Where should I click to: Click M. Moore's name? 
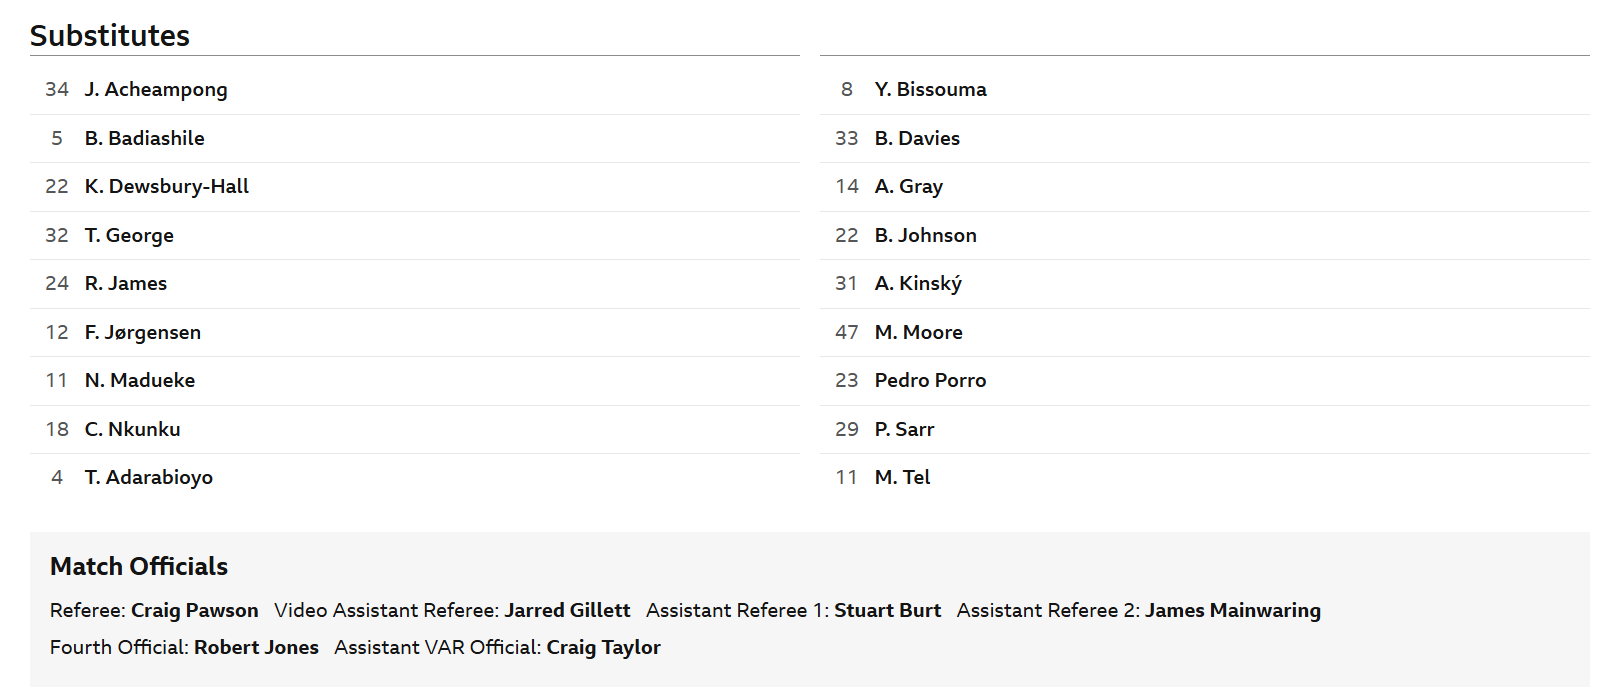coord(919,332)
